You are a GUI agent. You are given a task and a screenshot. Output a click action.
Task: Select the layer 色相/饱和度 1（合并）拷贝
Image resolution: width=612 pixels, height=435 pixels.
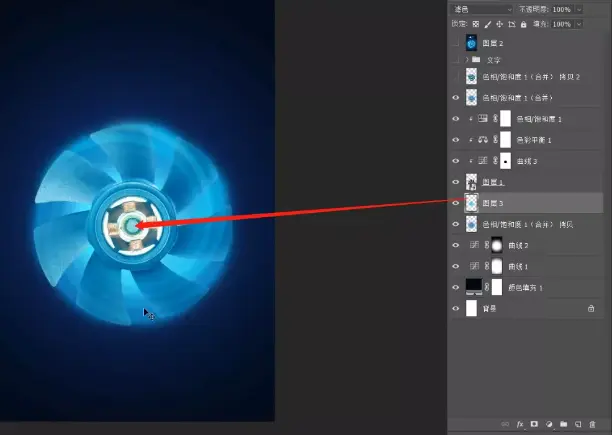528,224
